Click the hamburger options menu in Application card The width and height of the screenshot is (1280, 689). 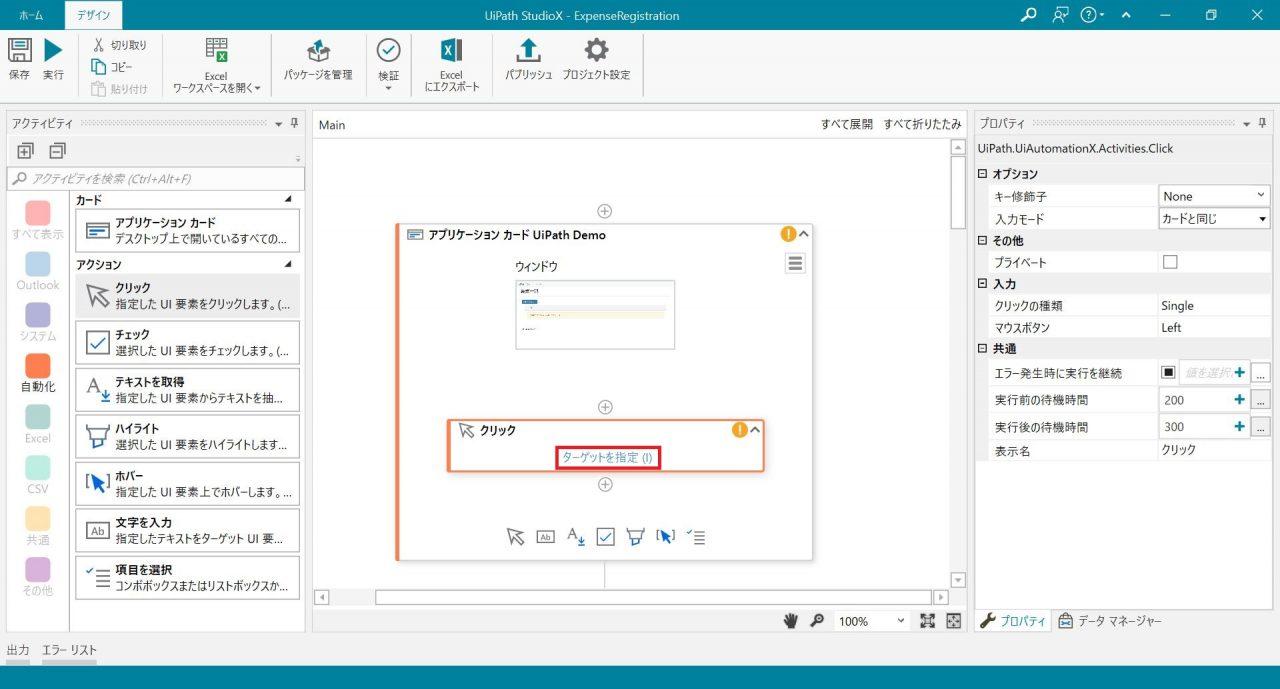[795, 263]
